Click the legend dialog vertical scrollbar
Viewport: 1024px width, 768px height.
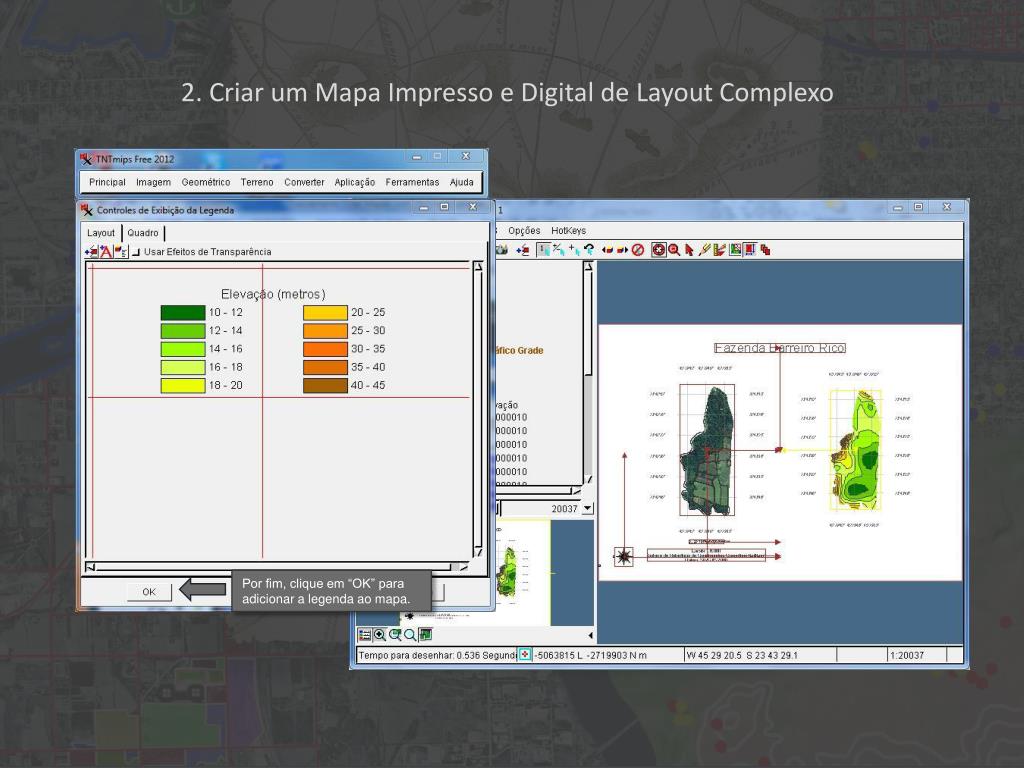tap(478, 409)
